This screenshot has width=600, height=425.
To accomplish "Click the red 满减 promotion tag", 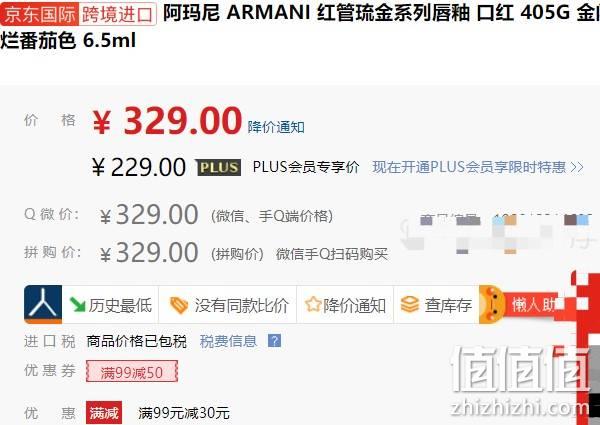I will tap(104, 413).
